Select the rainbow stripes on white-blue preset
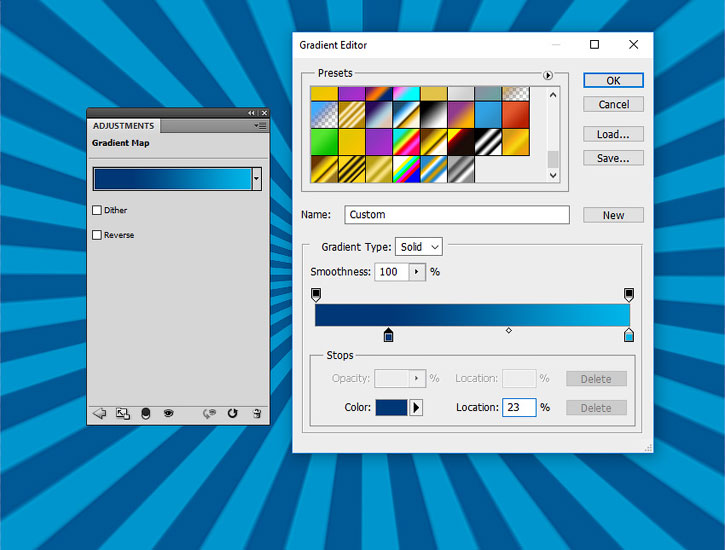This screenshot has height=550, width=725. click(x=406, y=170)
